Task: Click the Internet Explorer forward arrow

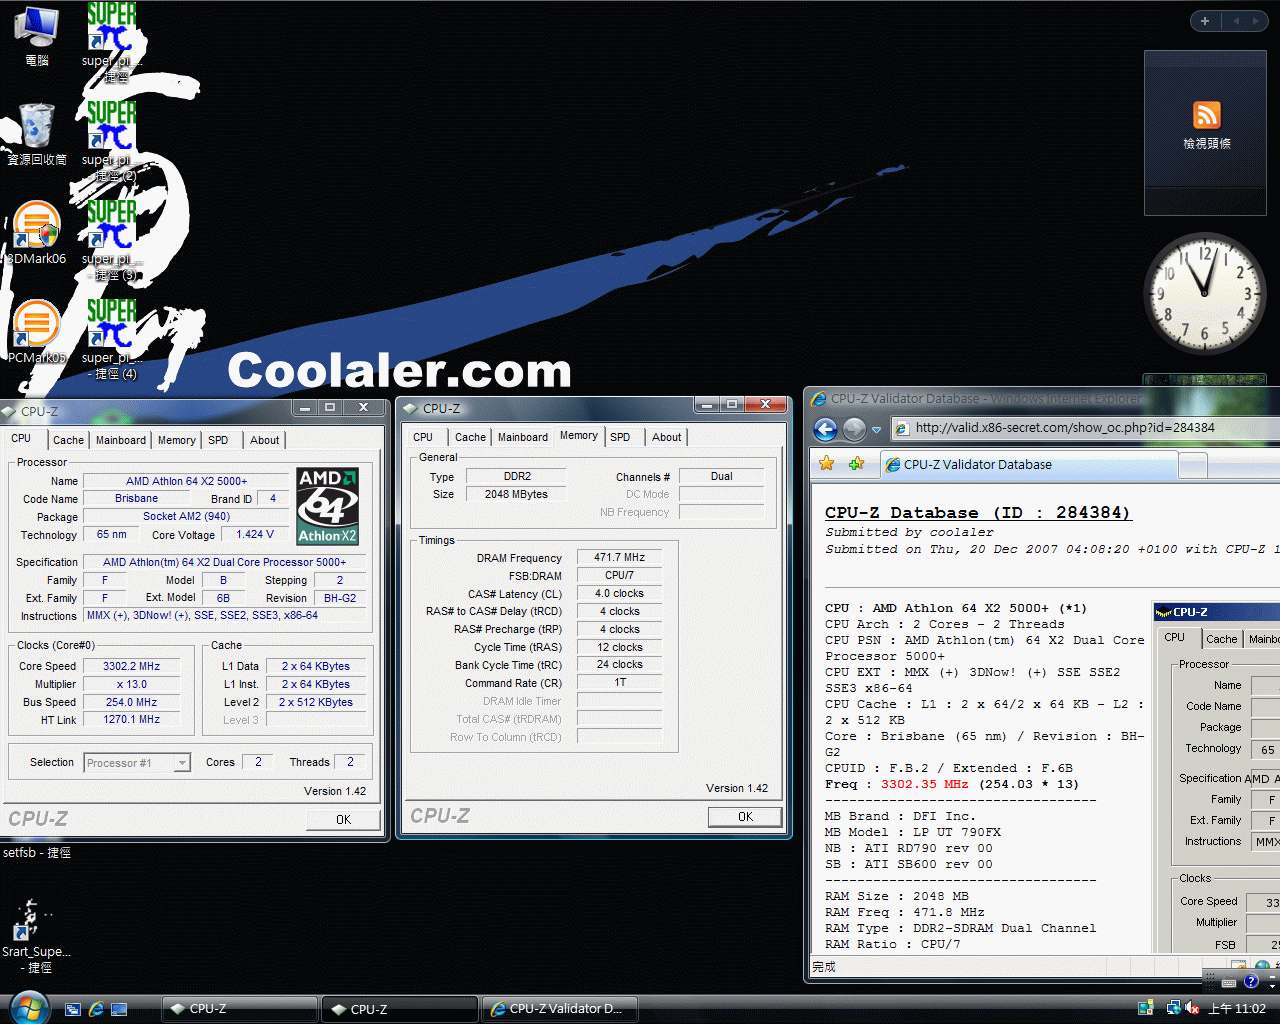Action: point(854,429)
